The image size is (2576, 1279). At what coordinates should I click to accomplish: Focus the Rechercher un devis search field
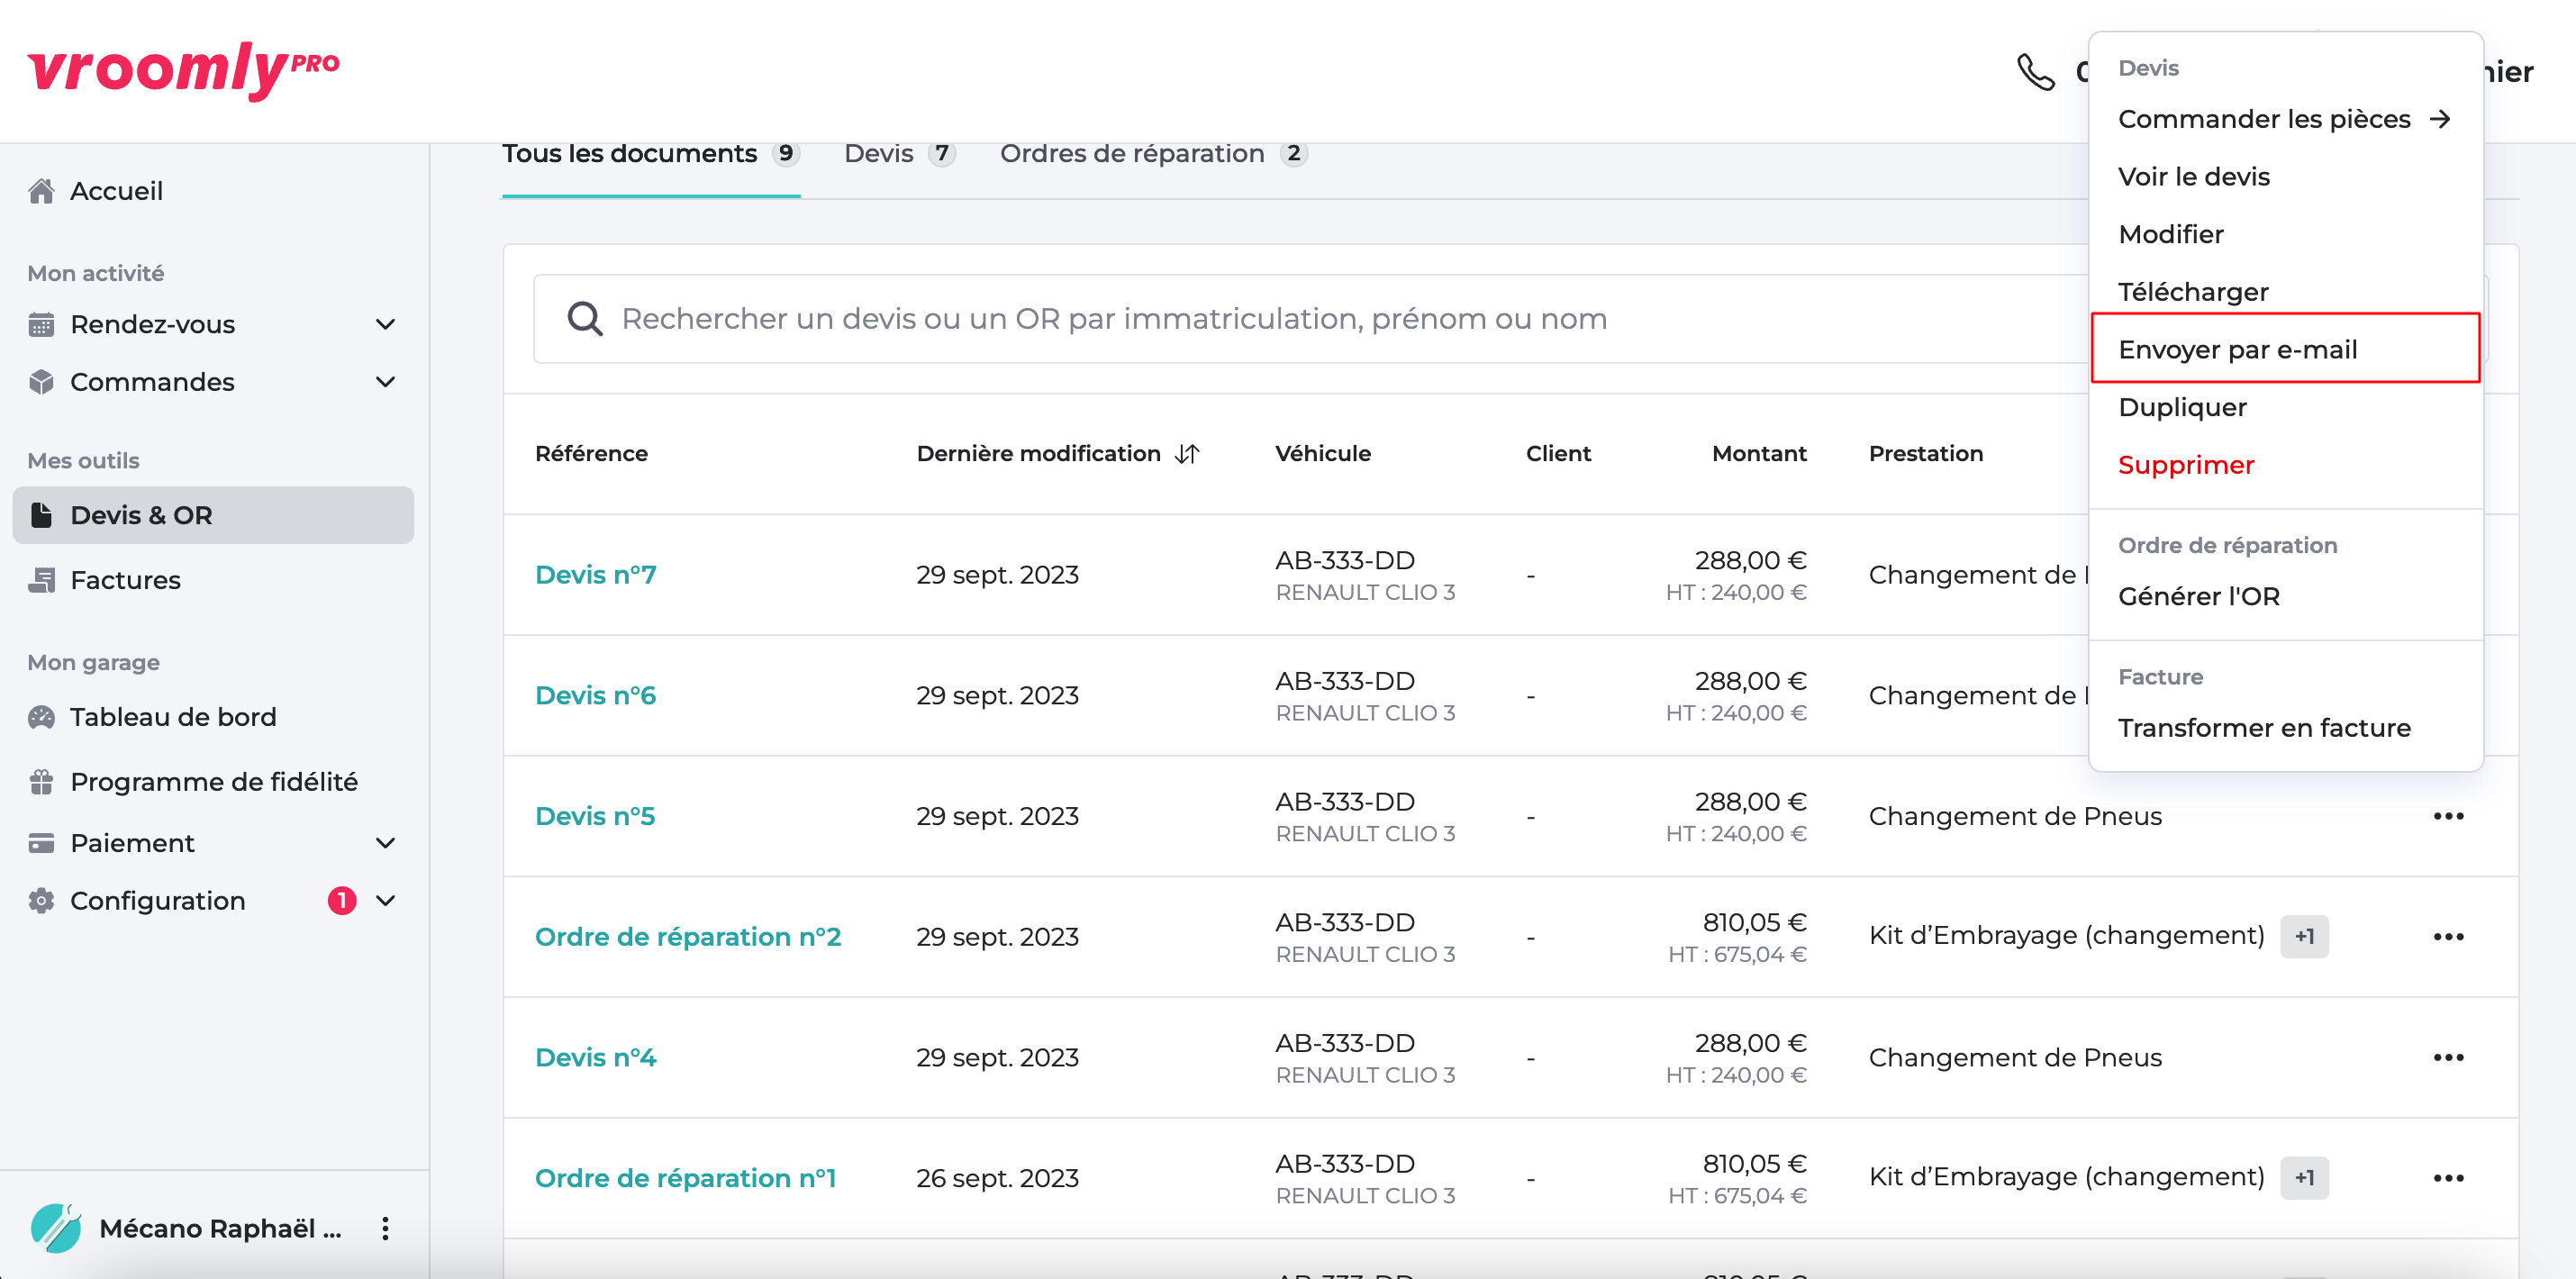(x=1310, y=319)
